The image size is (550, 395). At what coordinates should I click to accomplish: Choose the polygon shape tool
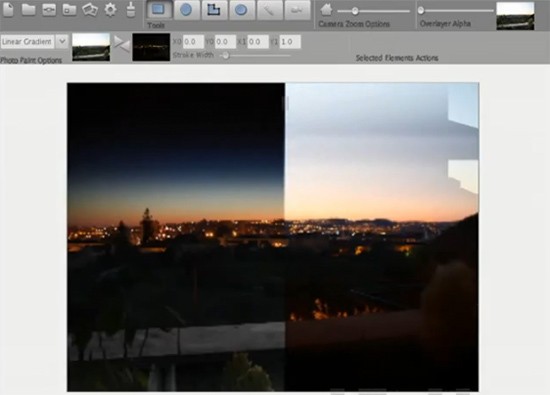point(214,9)
